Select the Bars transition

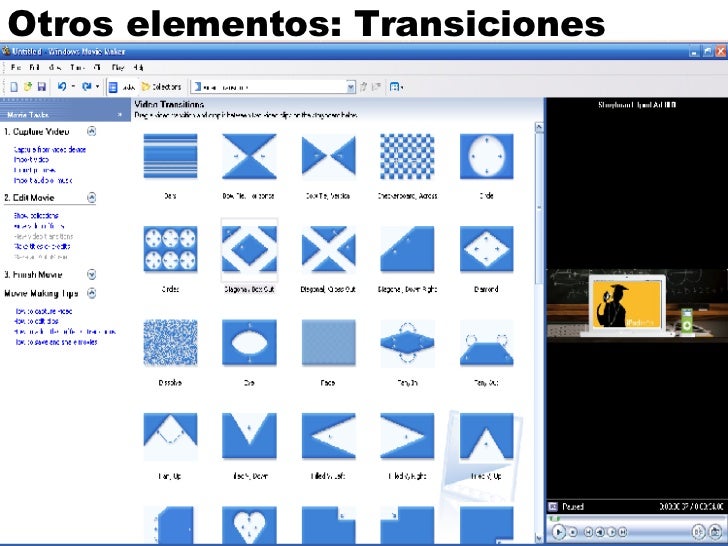(x=170, y=156)
